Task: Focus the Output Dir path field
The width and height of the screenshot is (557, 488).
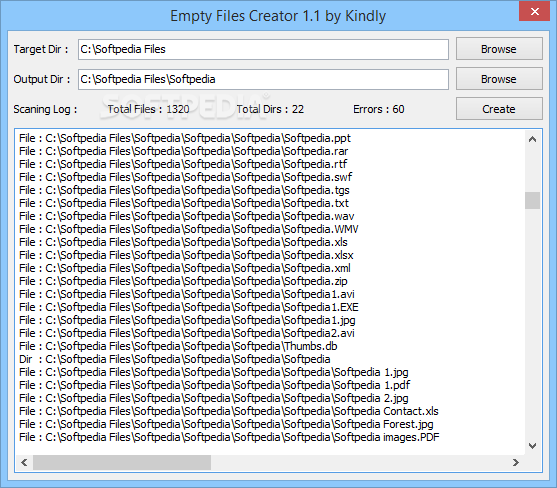Action: pos(263,79)
